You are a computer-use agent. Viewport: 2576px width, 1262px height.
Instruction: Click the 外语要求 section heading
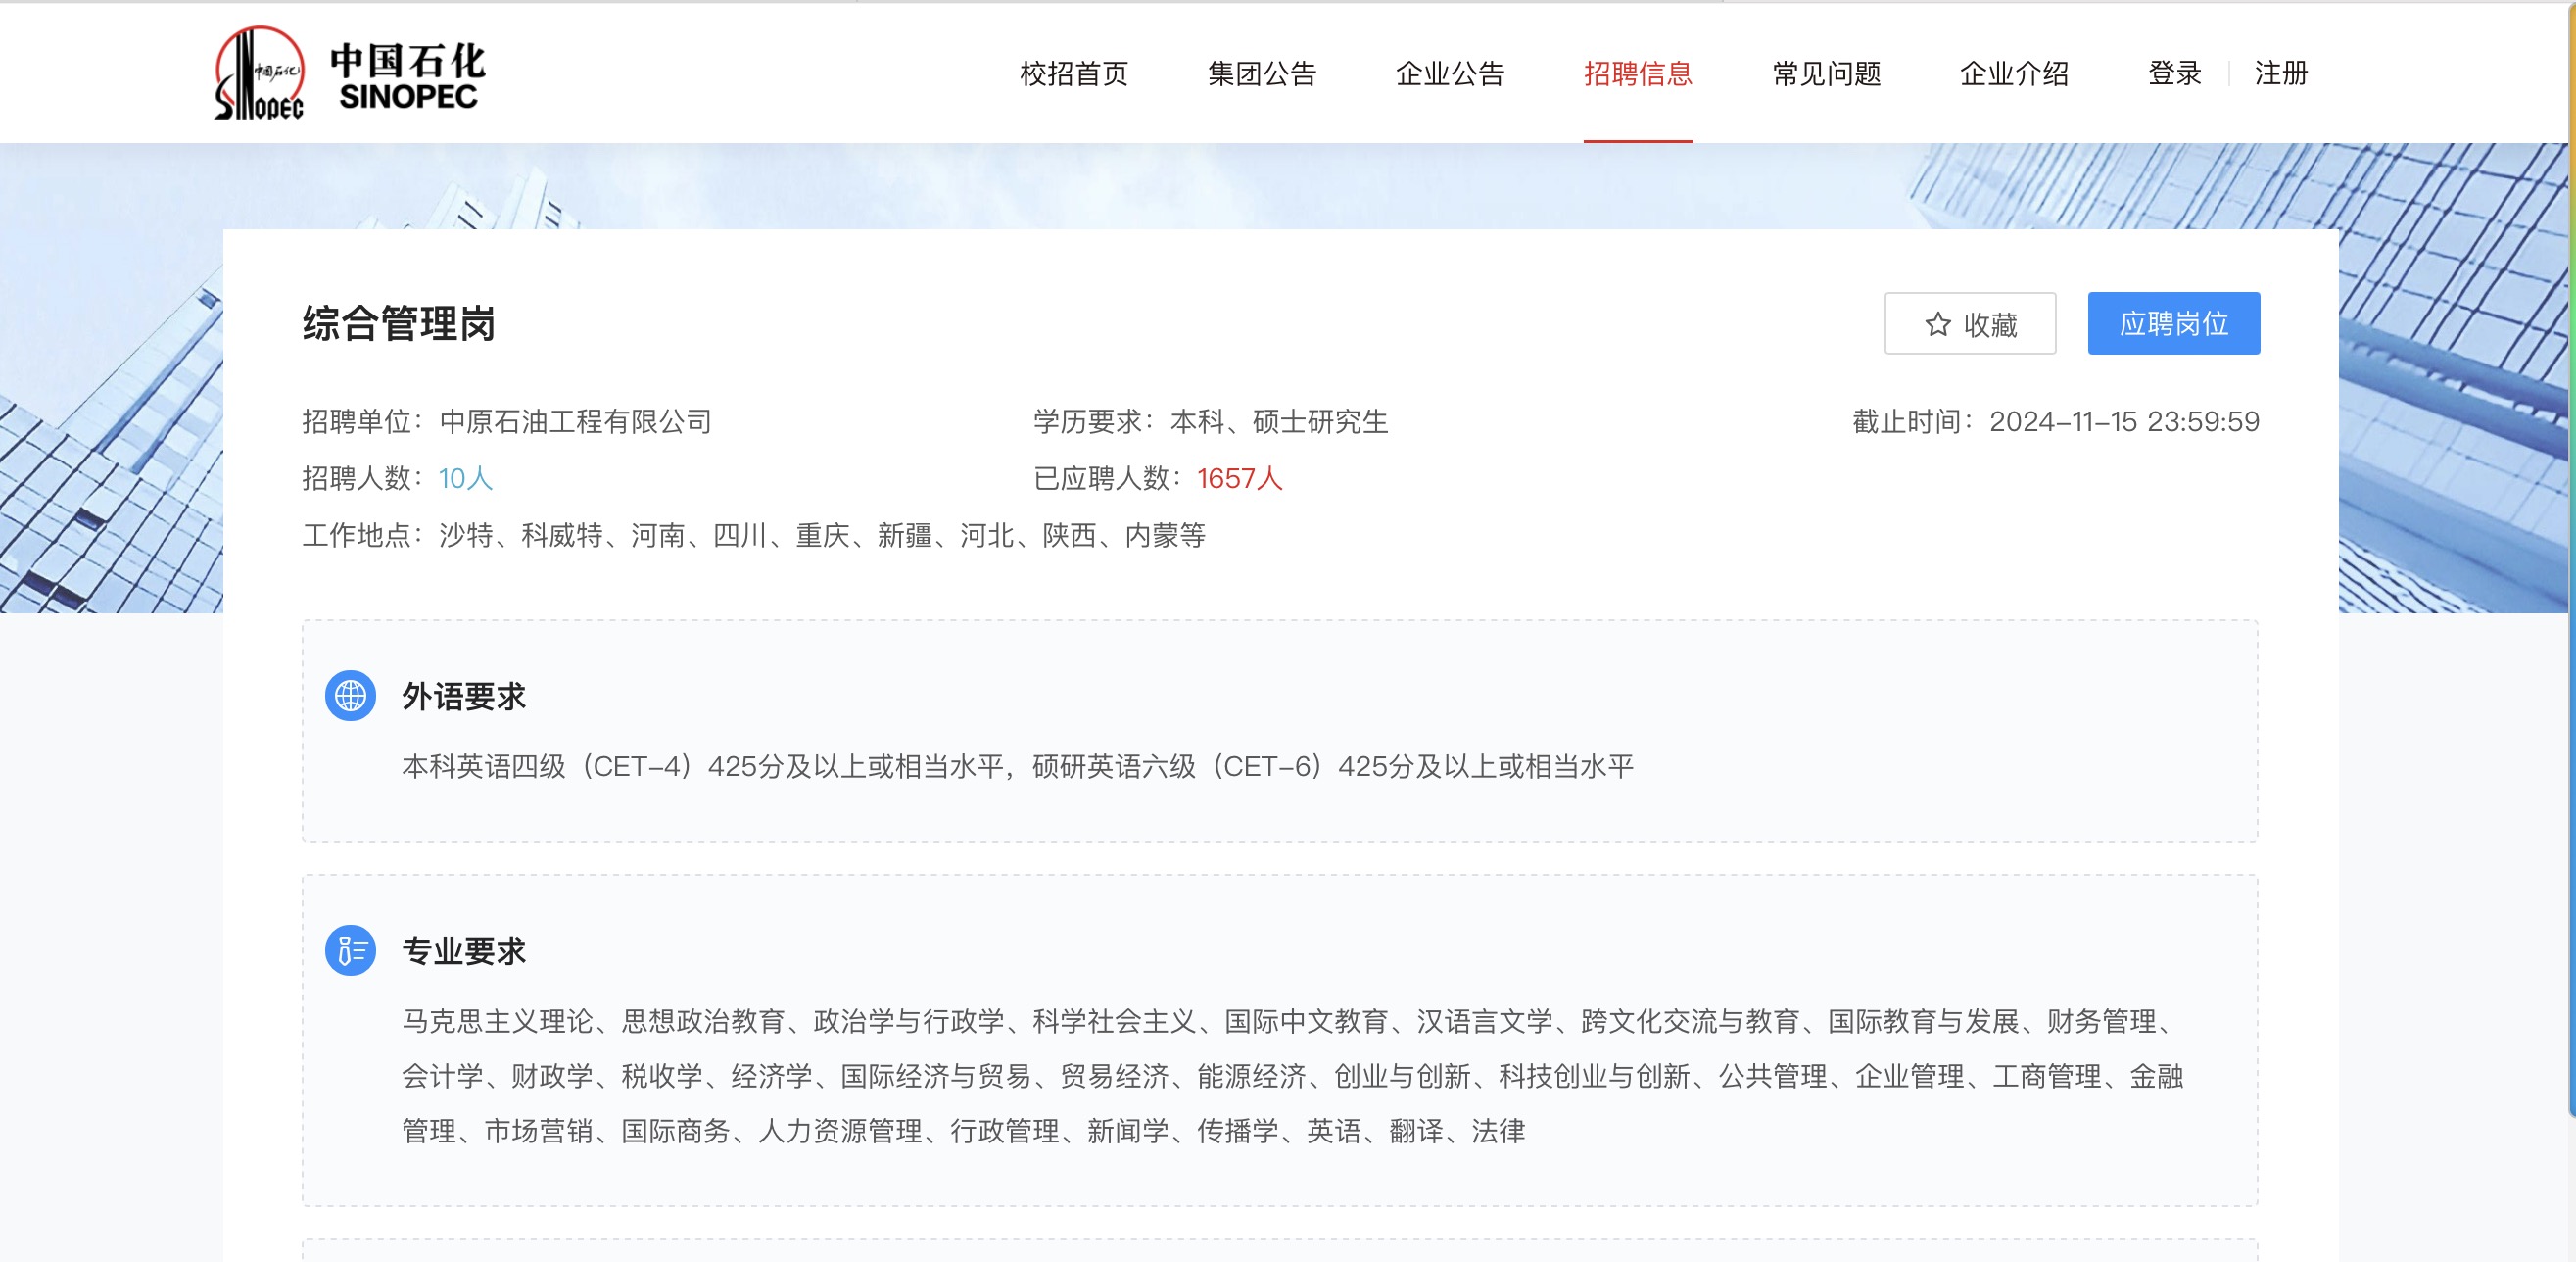pyautogui.click(x=464, y=697)
